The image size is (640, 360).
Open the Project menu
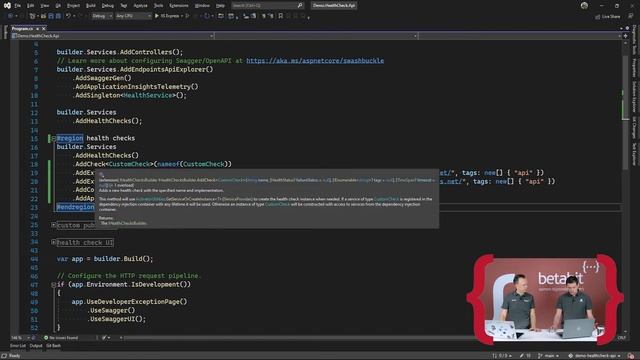pyautogui.click(x=73, y=6)
